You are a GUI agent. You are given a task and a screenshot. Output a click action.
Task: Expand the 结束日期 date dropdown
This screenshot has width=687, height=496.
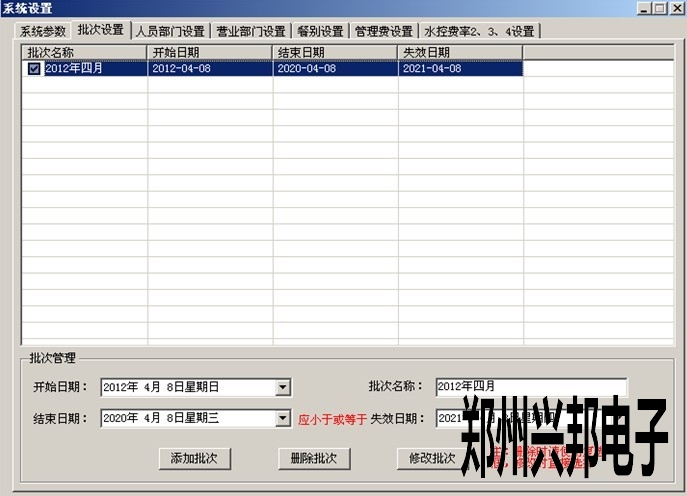click(x=283, y=418)
